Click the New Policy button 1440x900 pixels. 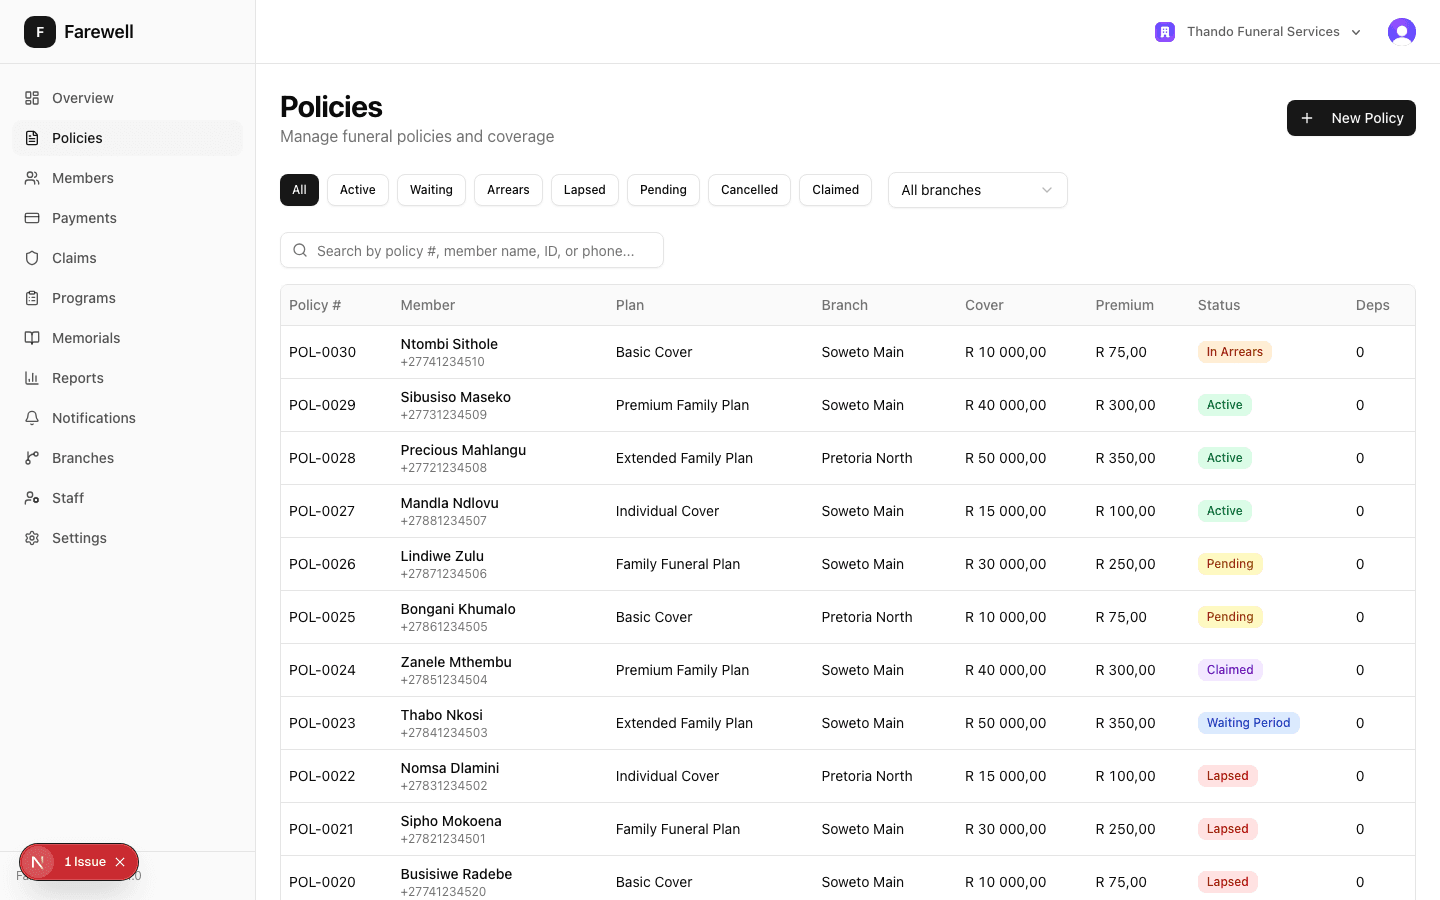pyautogui.click(x=1351, y=118)
